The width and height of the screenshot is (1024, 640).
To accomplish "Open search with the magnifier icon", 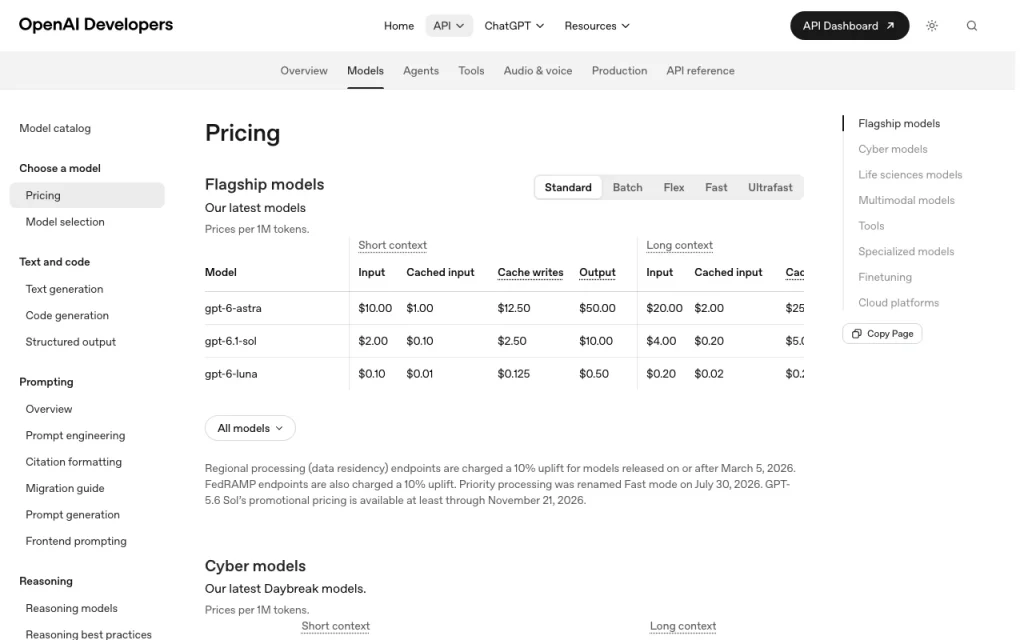I will pyautogui.click(x=972, y=26).
